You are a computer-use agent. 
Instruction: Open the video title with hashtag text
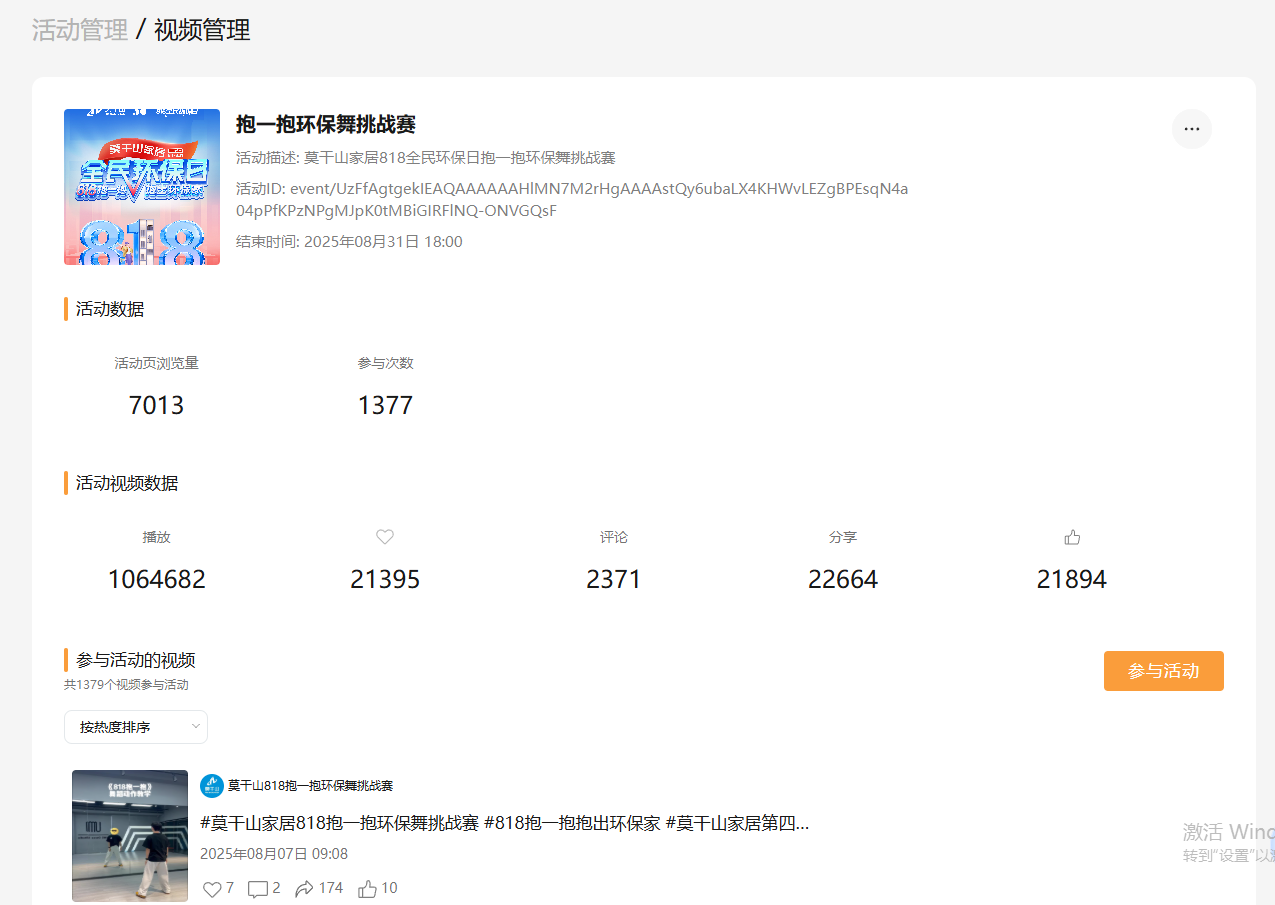(x=504, y=823)
